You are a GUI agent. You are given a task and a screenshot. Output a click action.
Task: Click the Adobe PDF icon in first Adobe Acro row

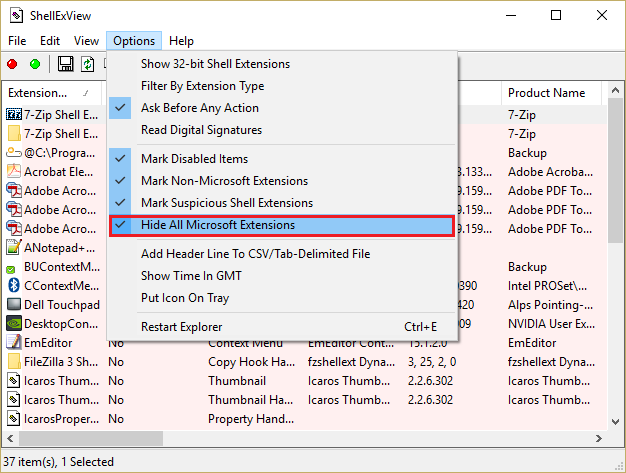point(13,189)
